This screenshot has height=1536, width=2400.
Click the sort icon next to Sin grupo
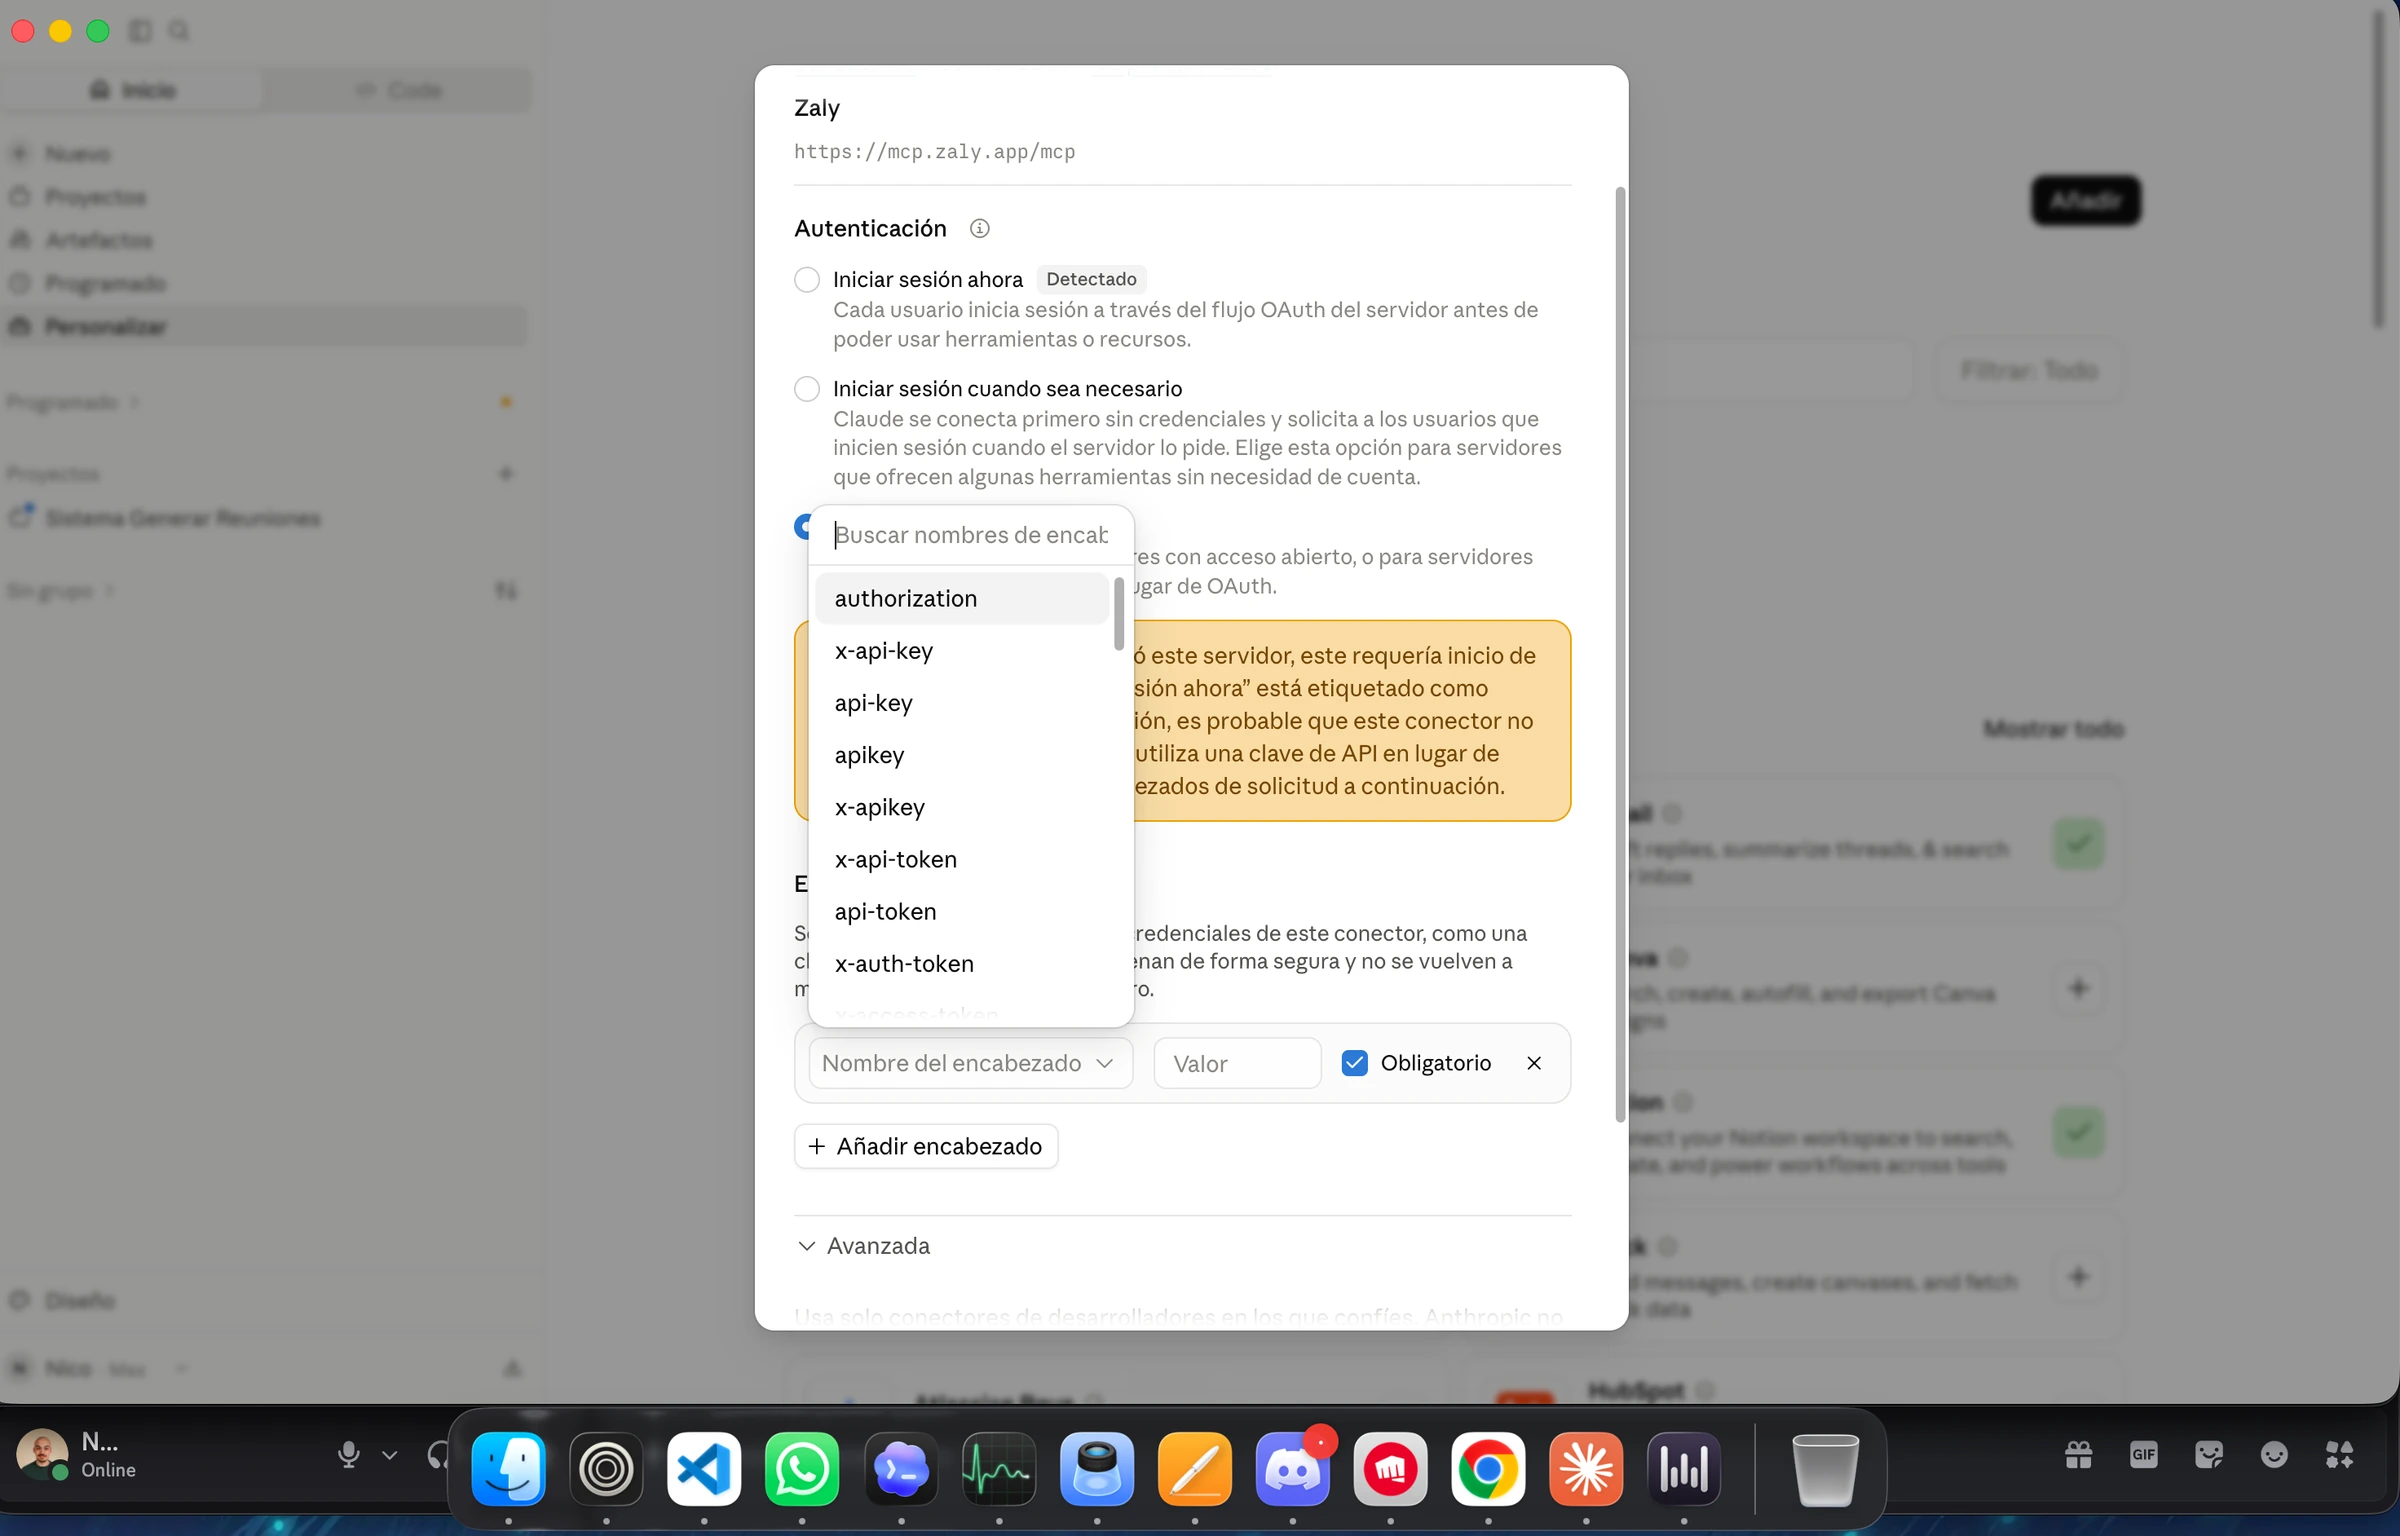point(506,591)
